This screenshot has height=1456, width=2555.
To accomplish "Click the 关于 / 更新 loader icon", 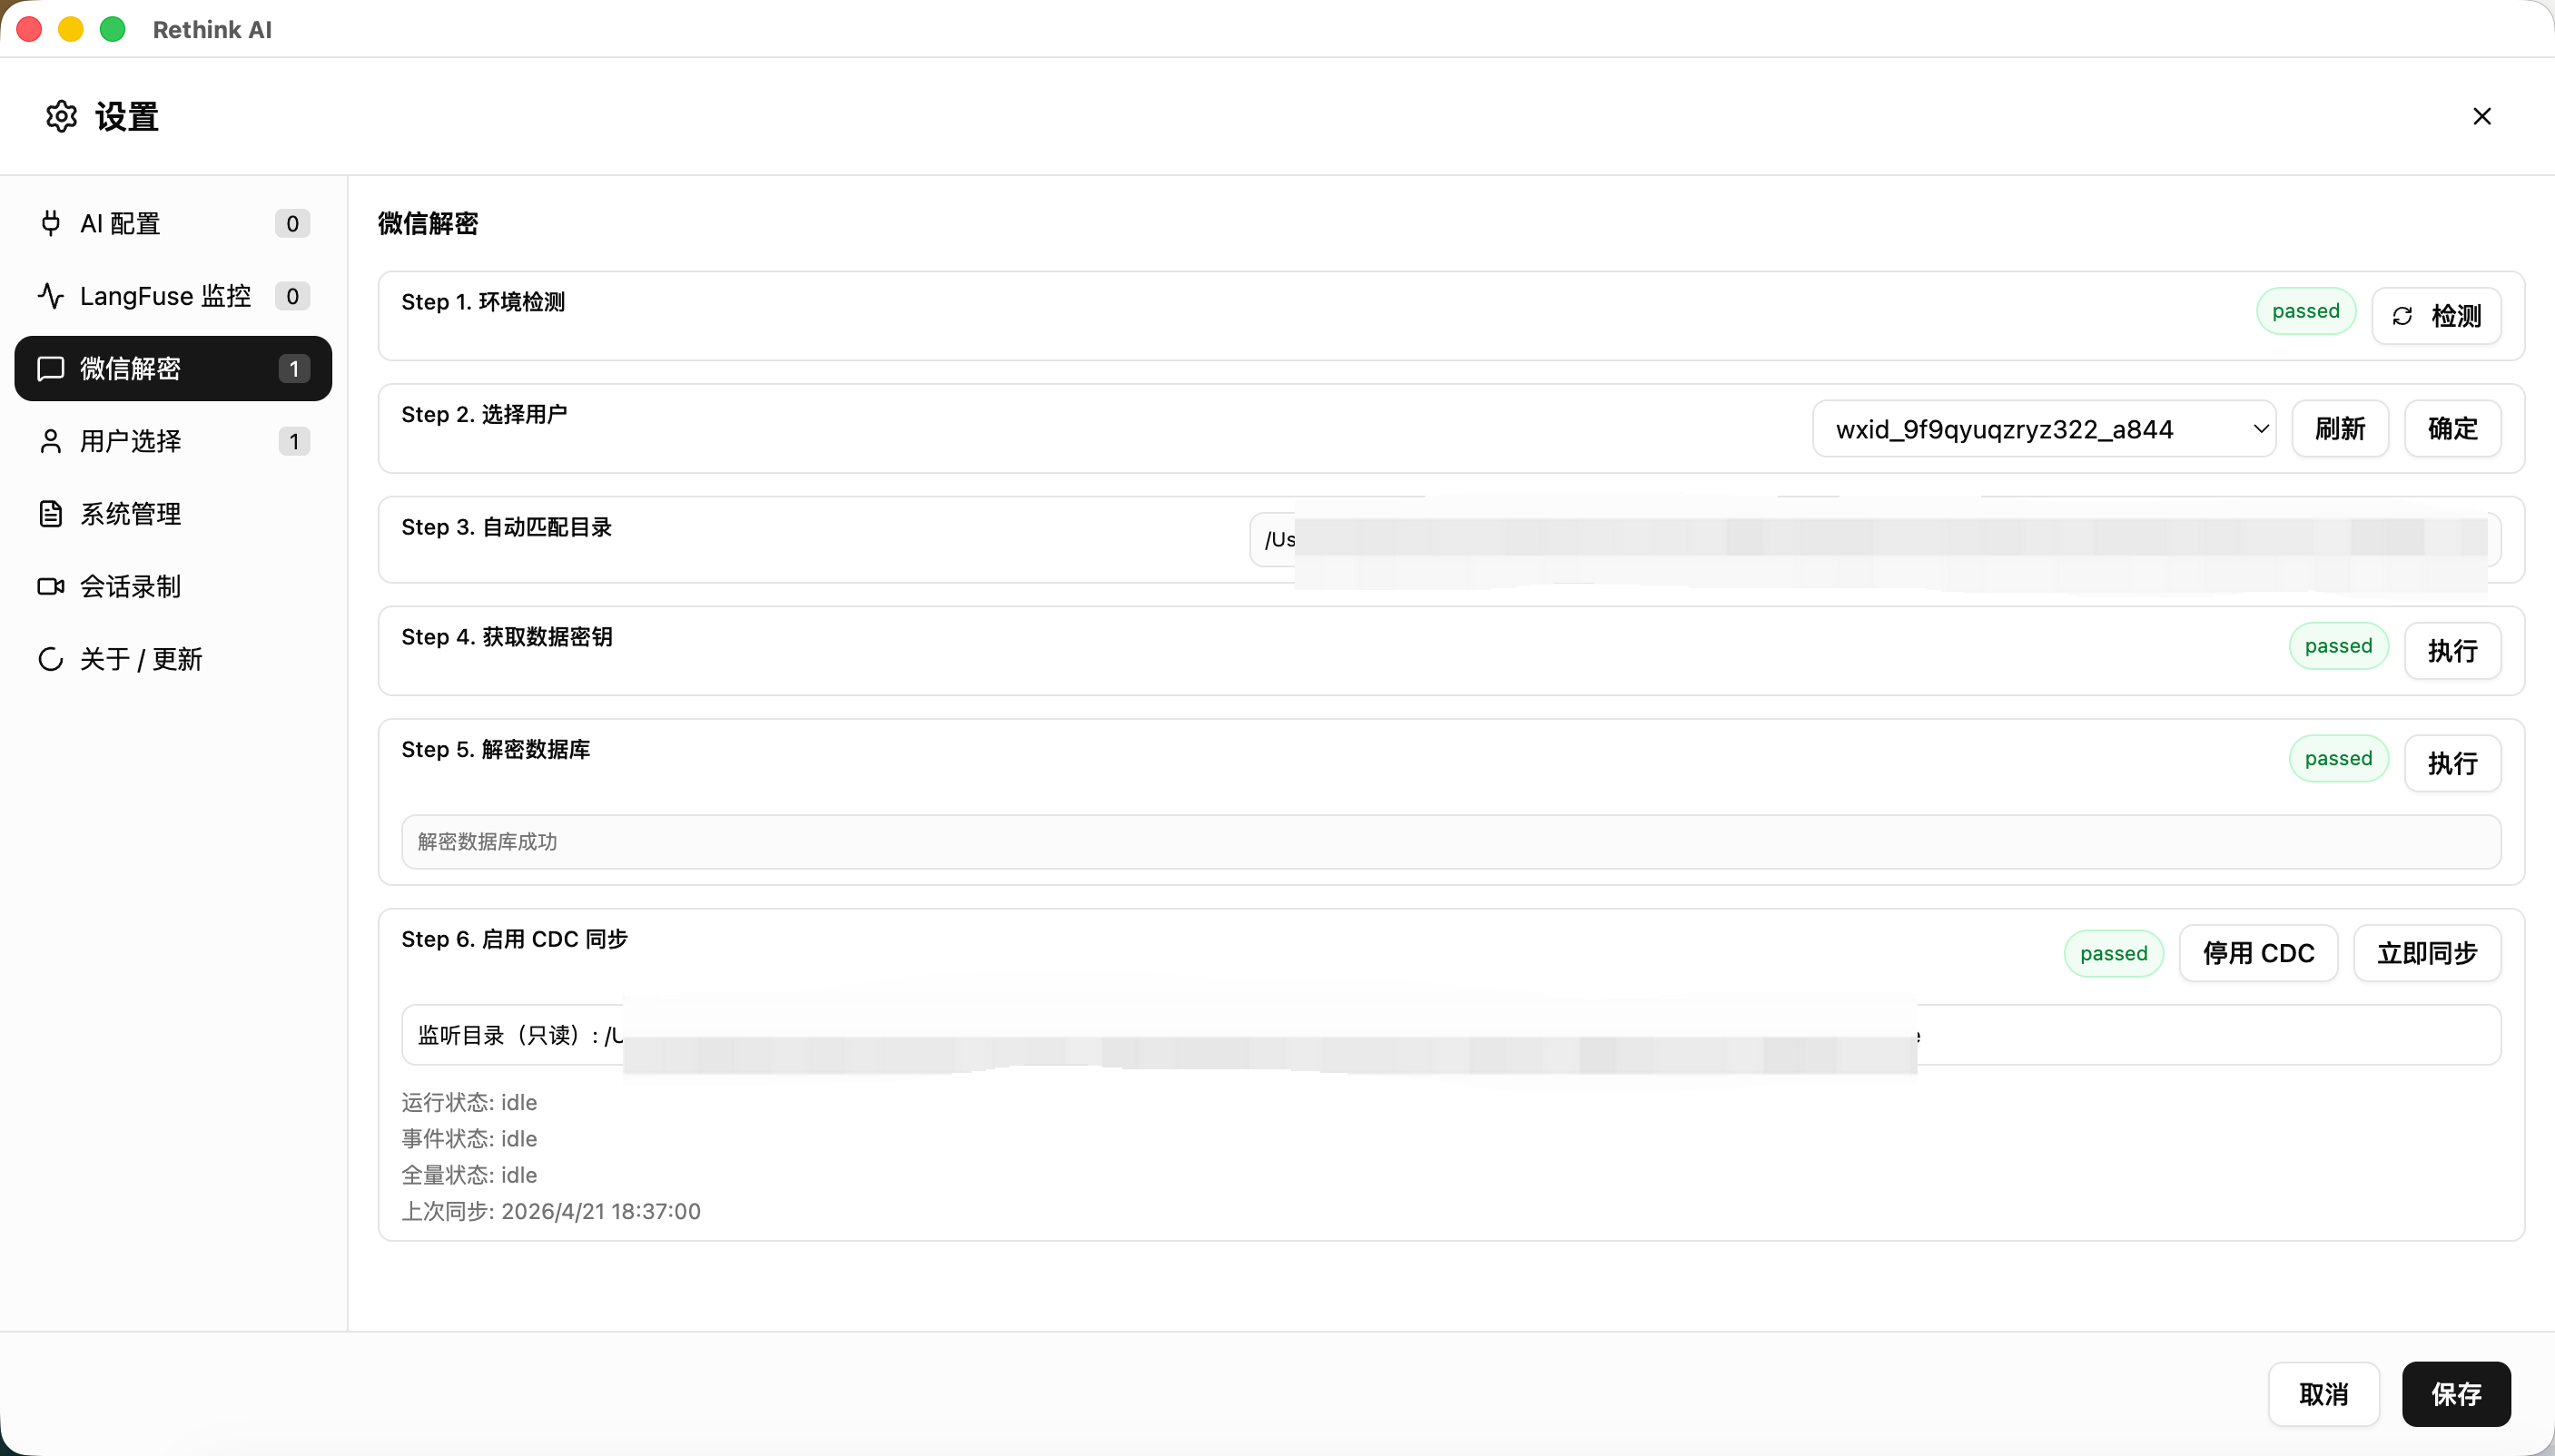I will click(50, 659).
